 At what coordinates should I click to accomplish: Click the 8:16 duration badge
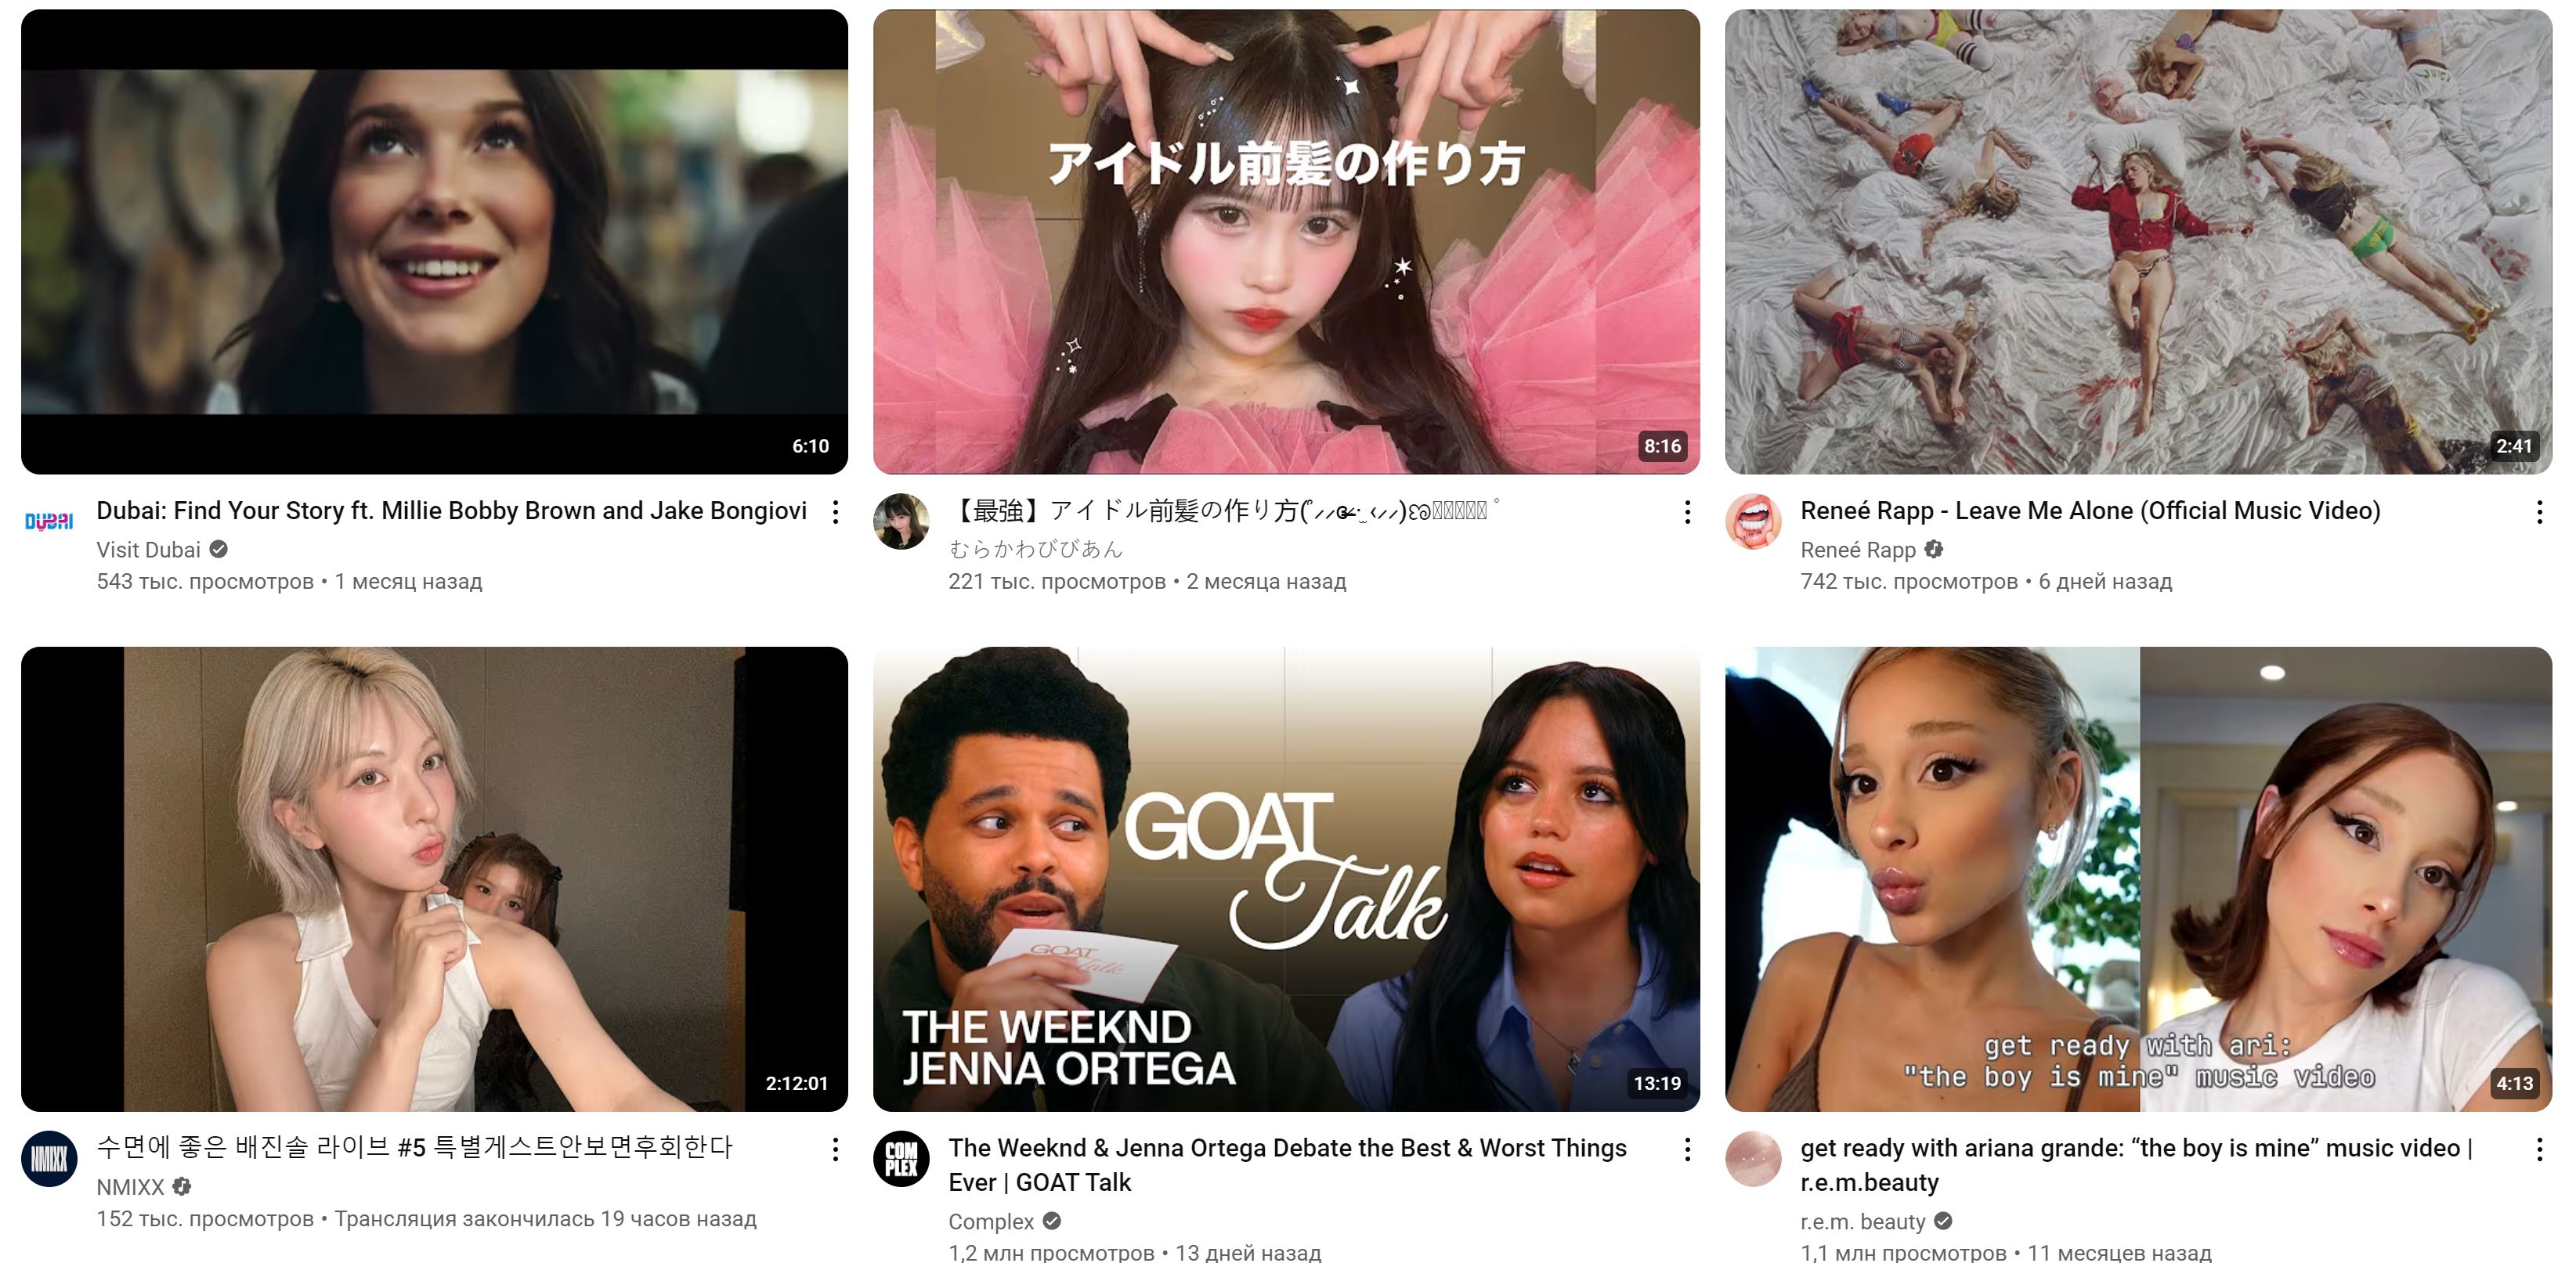click(x=1662, y=446)
